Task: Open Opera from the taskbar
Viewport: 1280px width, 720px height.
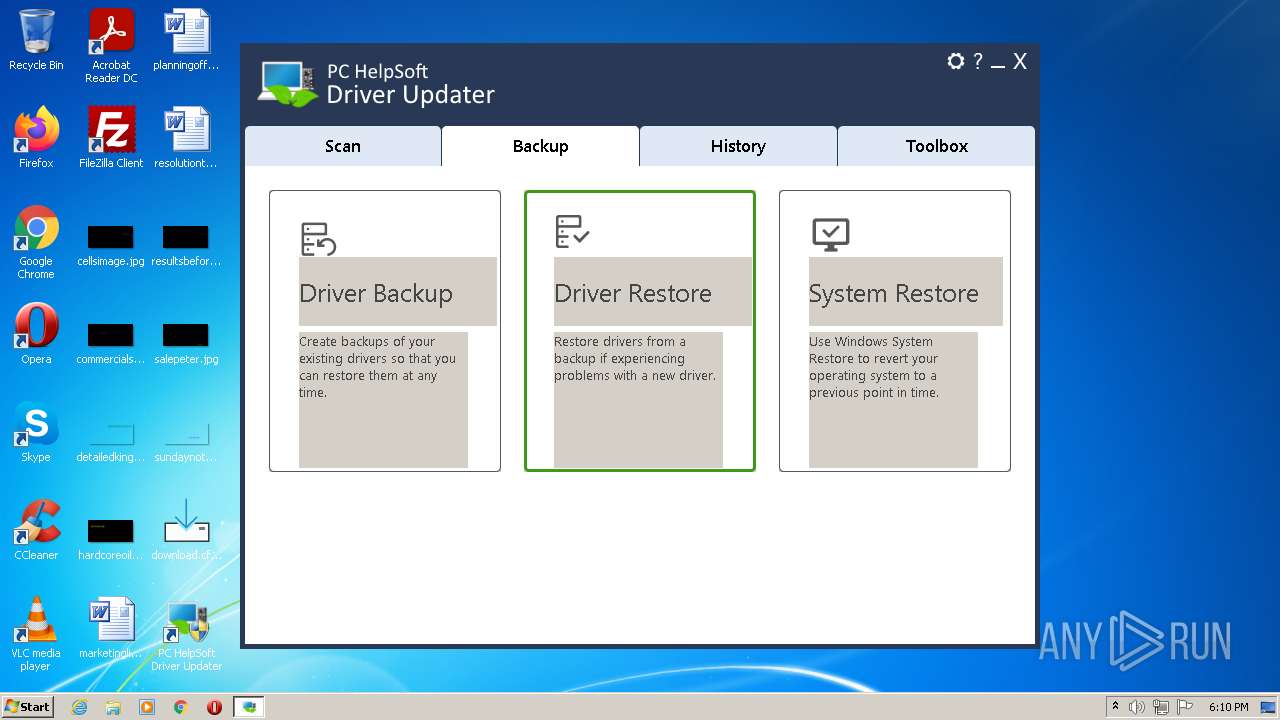Action: click(x=214, y=707)
